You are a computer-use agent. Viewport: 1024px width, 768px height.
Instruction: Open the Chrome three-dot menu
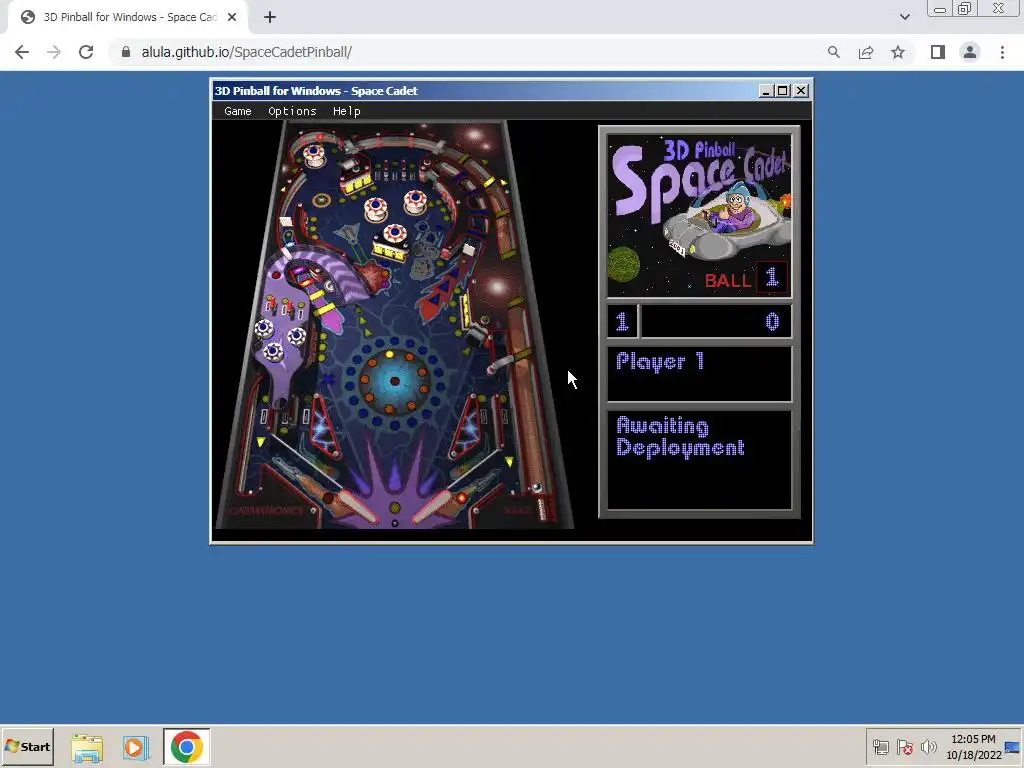tap(1002, 52)
